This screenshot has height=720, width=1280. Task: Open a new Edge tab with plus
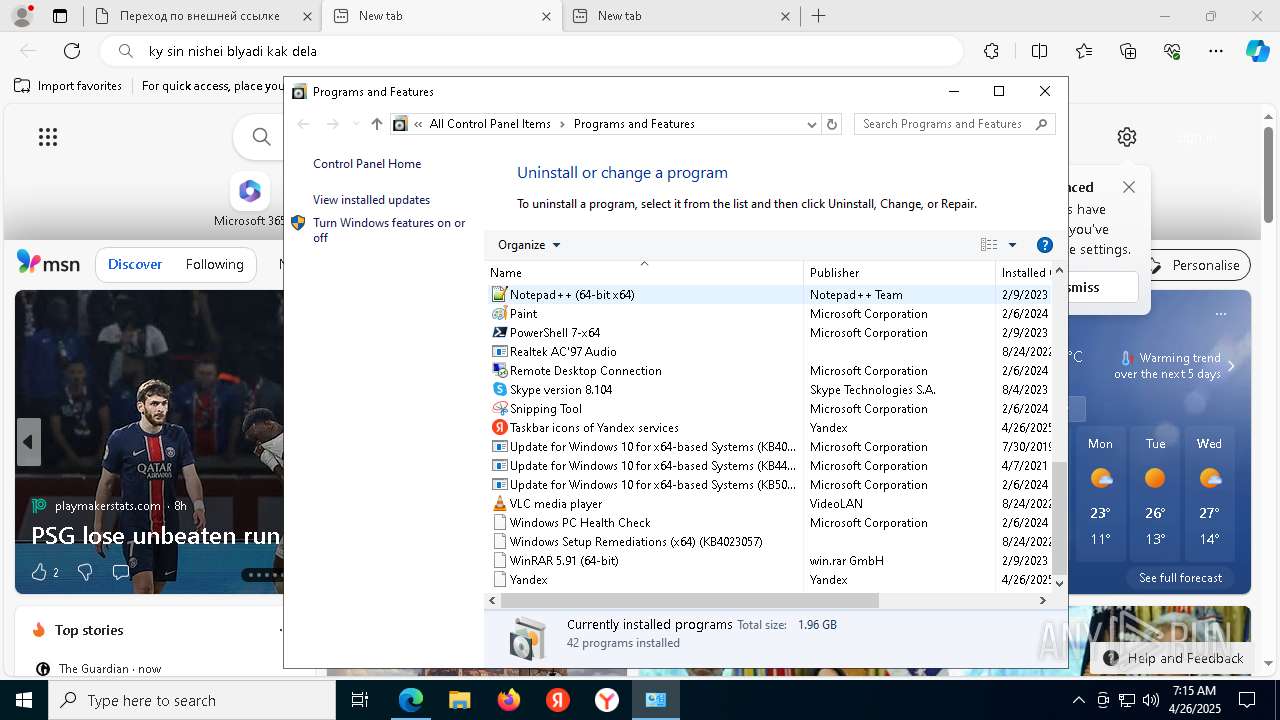818,16
